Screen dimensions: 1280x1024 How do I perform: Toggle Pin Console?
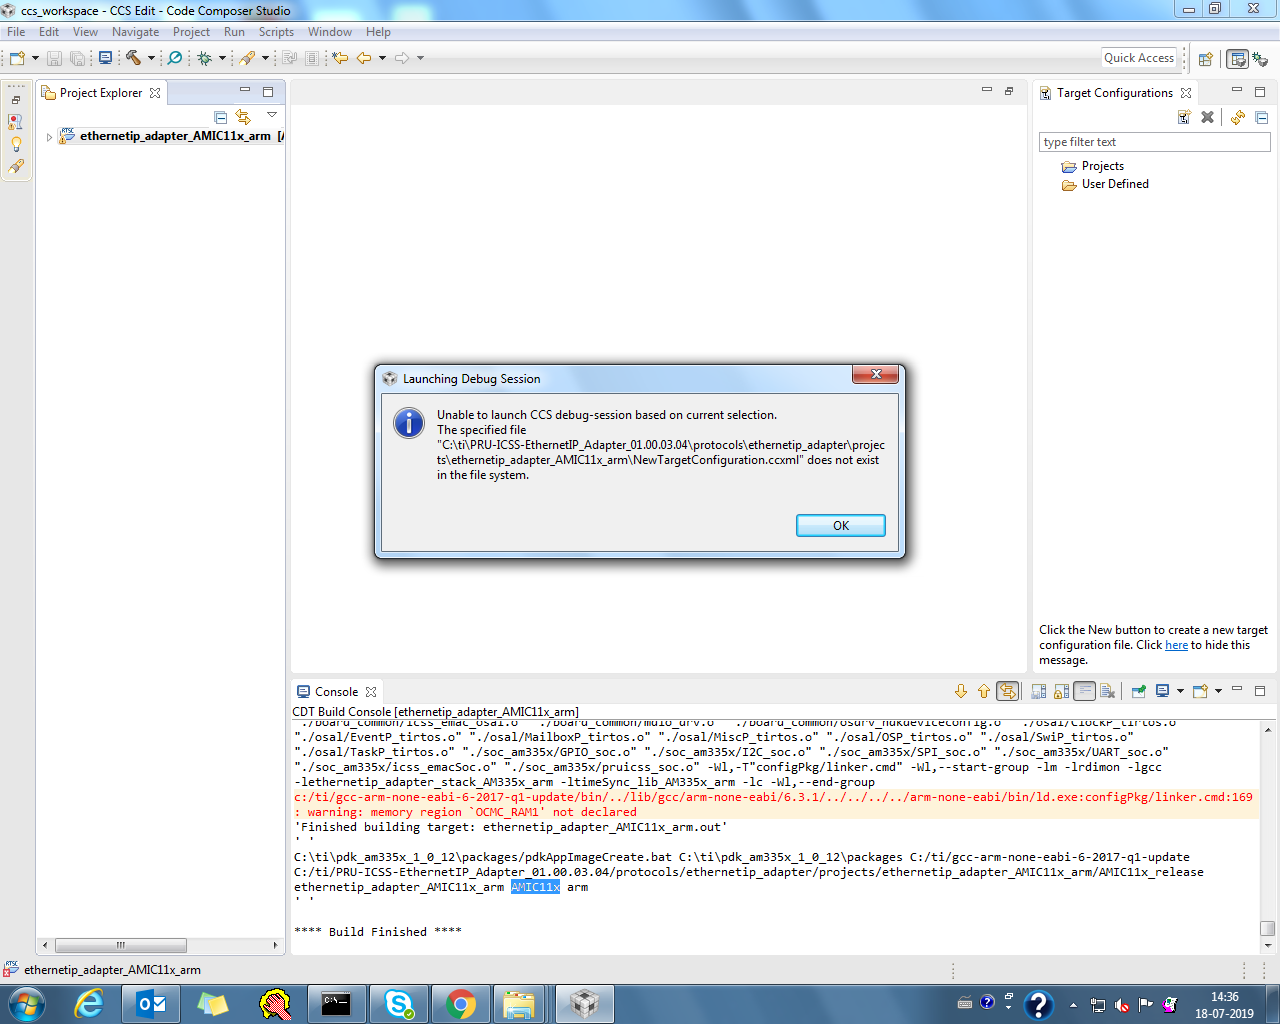pyautogui.click(x=1138, y=691)
